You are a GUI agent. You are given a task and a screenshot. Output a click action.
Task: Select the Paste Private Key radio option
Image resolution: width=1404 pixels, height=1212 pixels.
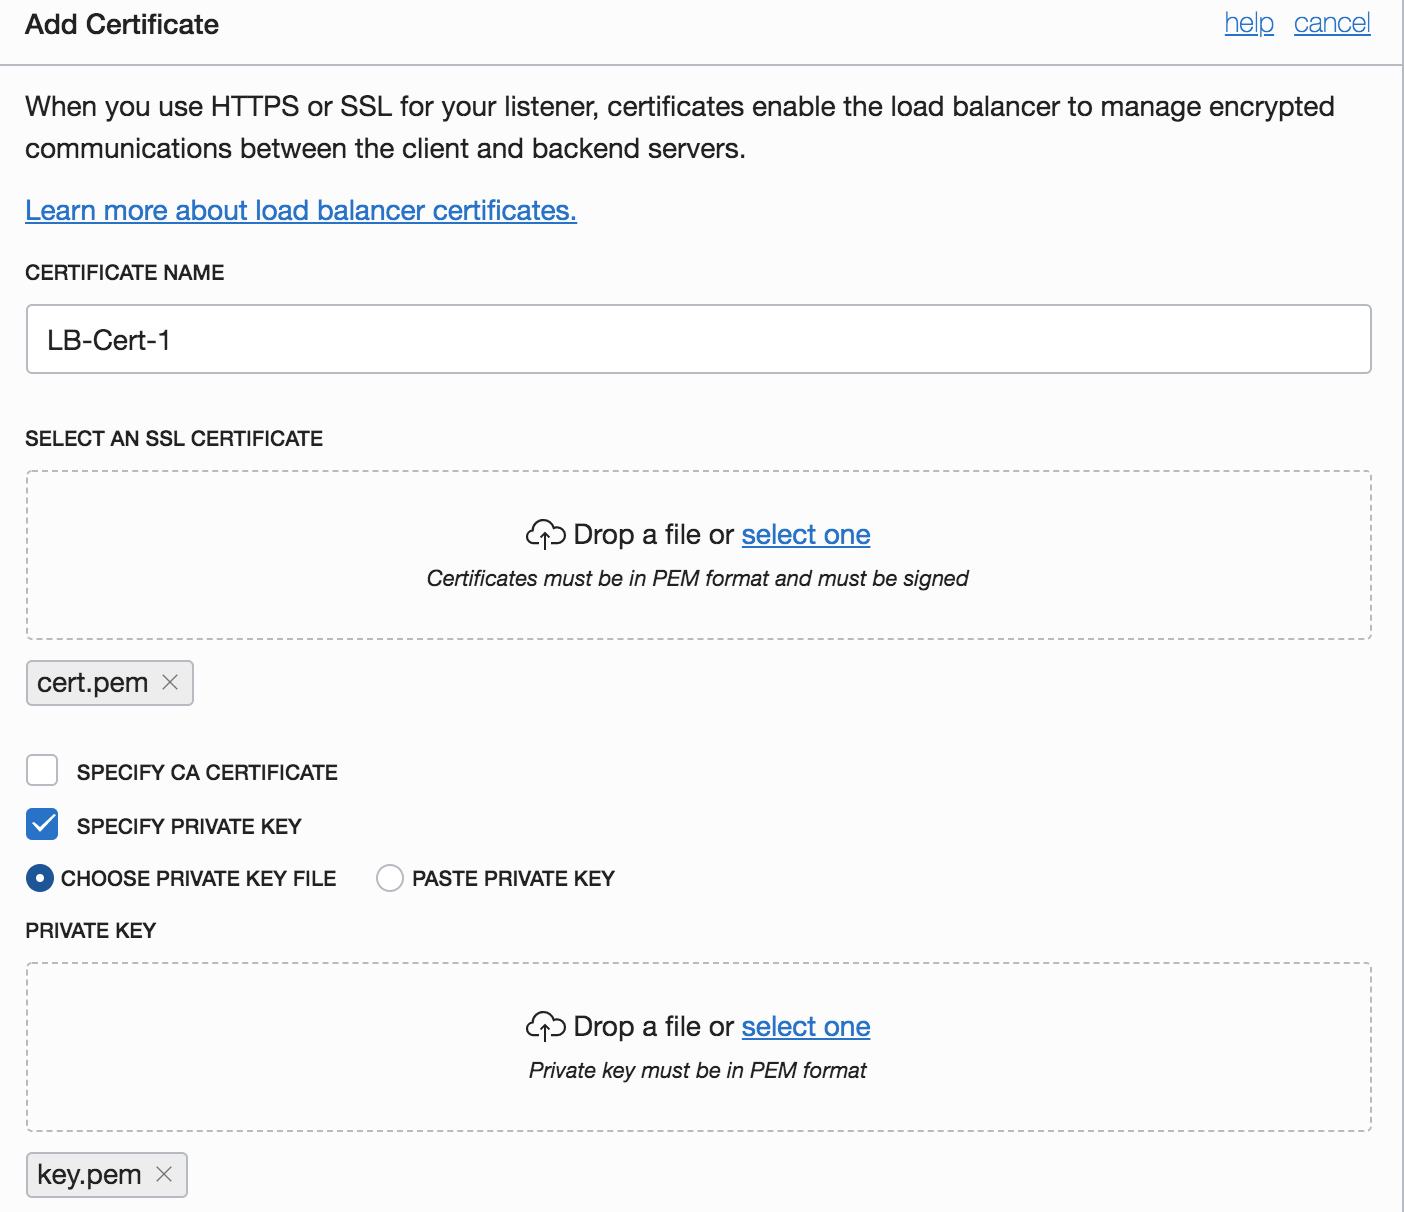[x=390, y=879]
